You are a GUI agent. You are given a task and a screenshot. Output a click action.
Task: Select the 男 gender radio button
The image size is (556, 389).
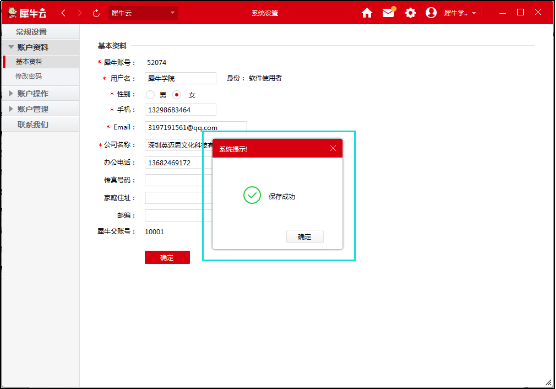click(150, 95)
